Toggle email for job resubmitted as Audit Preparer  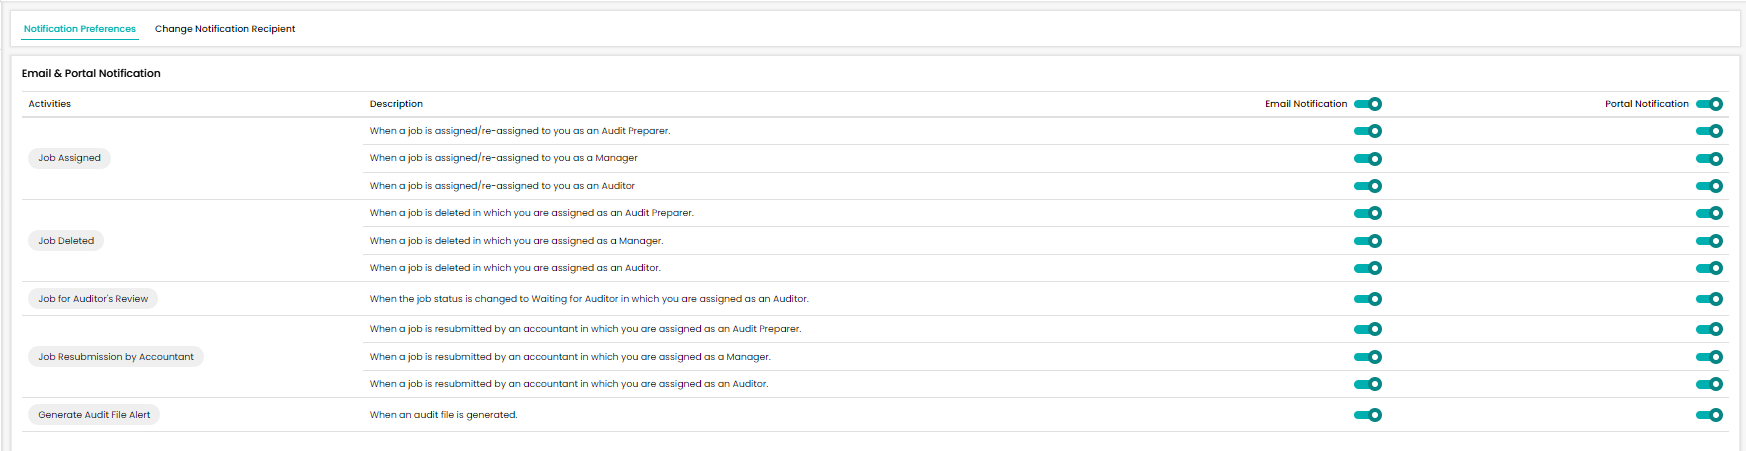(1368, 329)
